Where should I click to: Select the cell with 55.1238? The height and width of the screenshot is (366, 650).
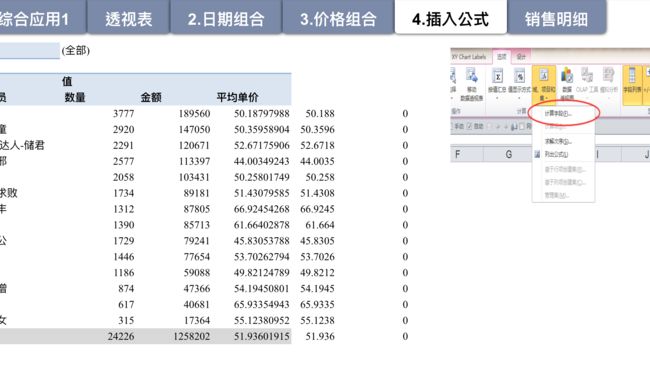point(318,320)
